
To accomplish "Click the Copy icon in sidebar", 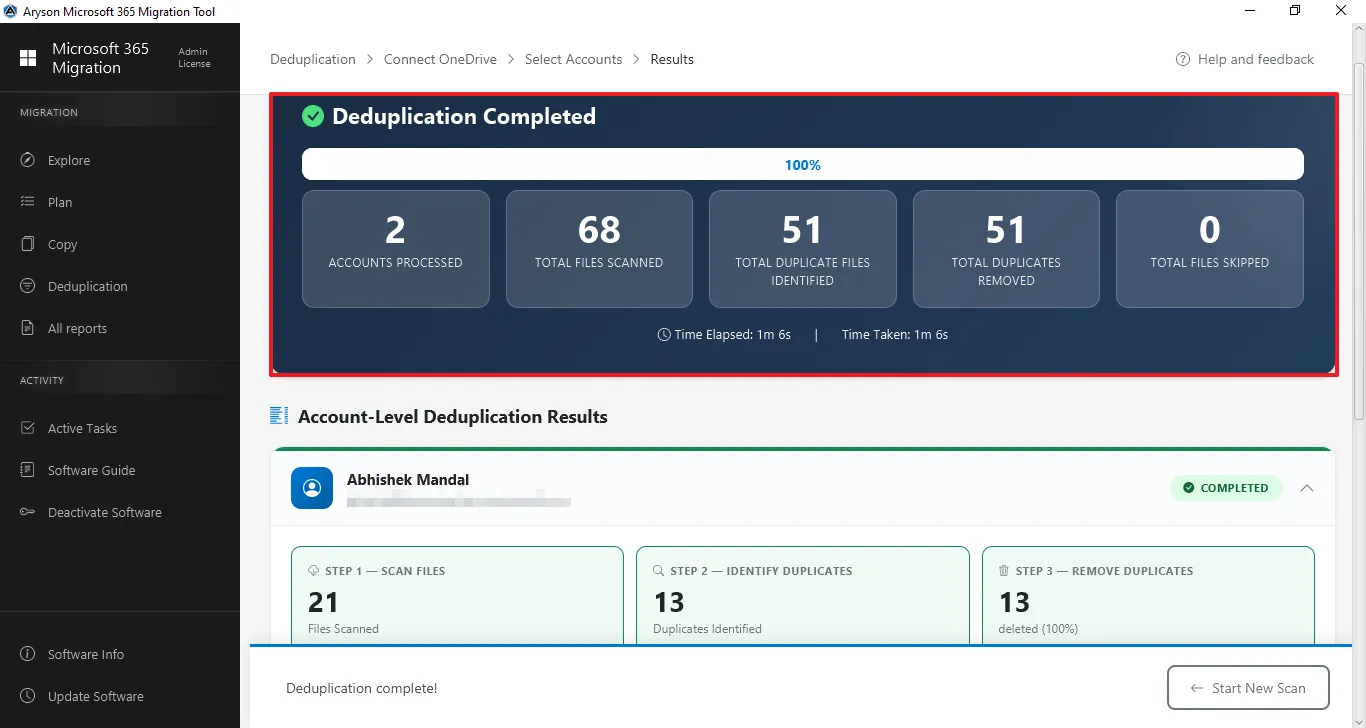I will click(x=28, y=244).
